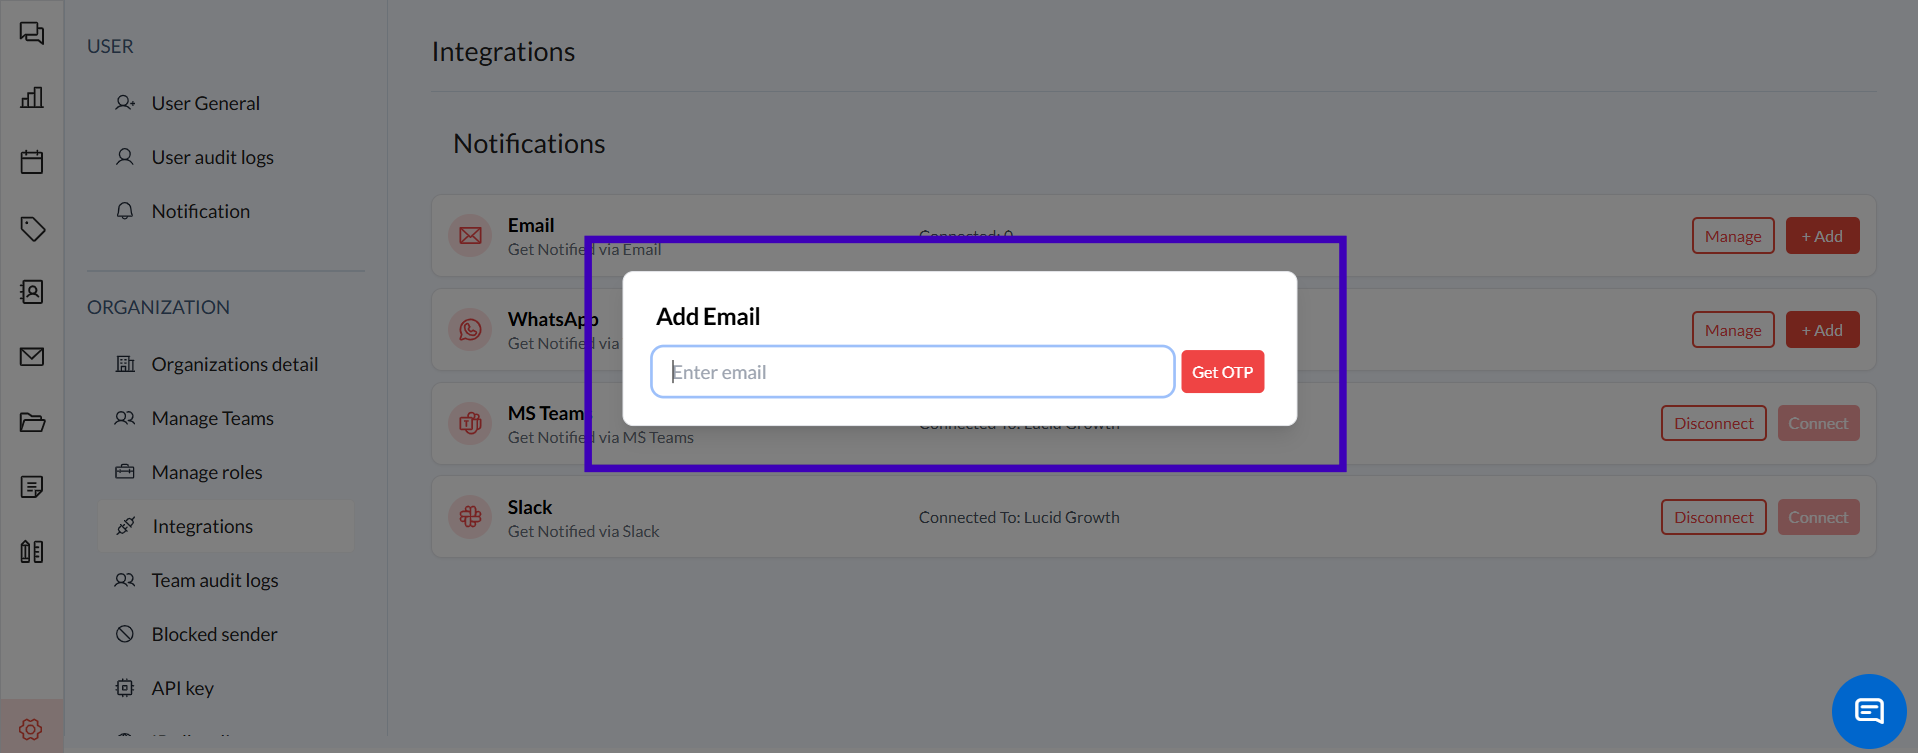1918x753 pixels.
Task: Click + Add for Email notifications
Action: click(1822, 236)
